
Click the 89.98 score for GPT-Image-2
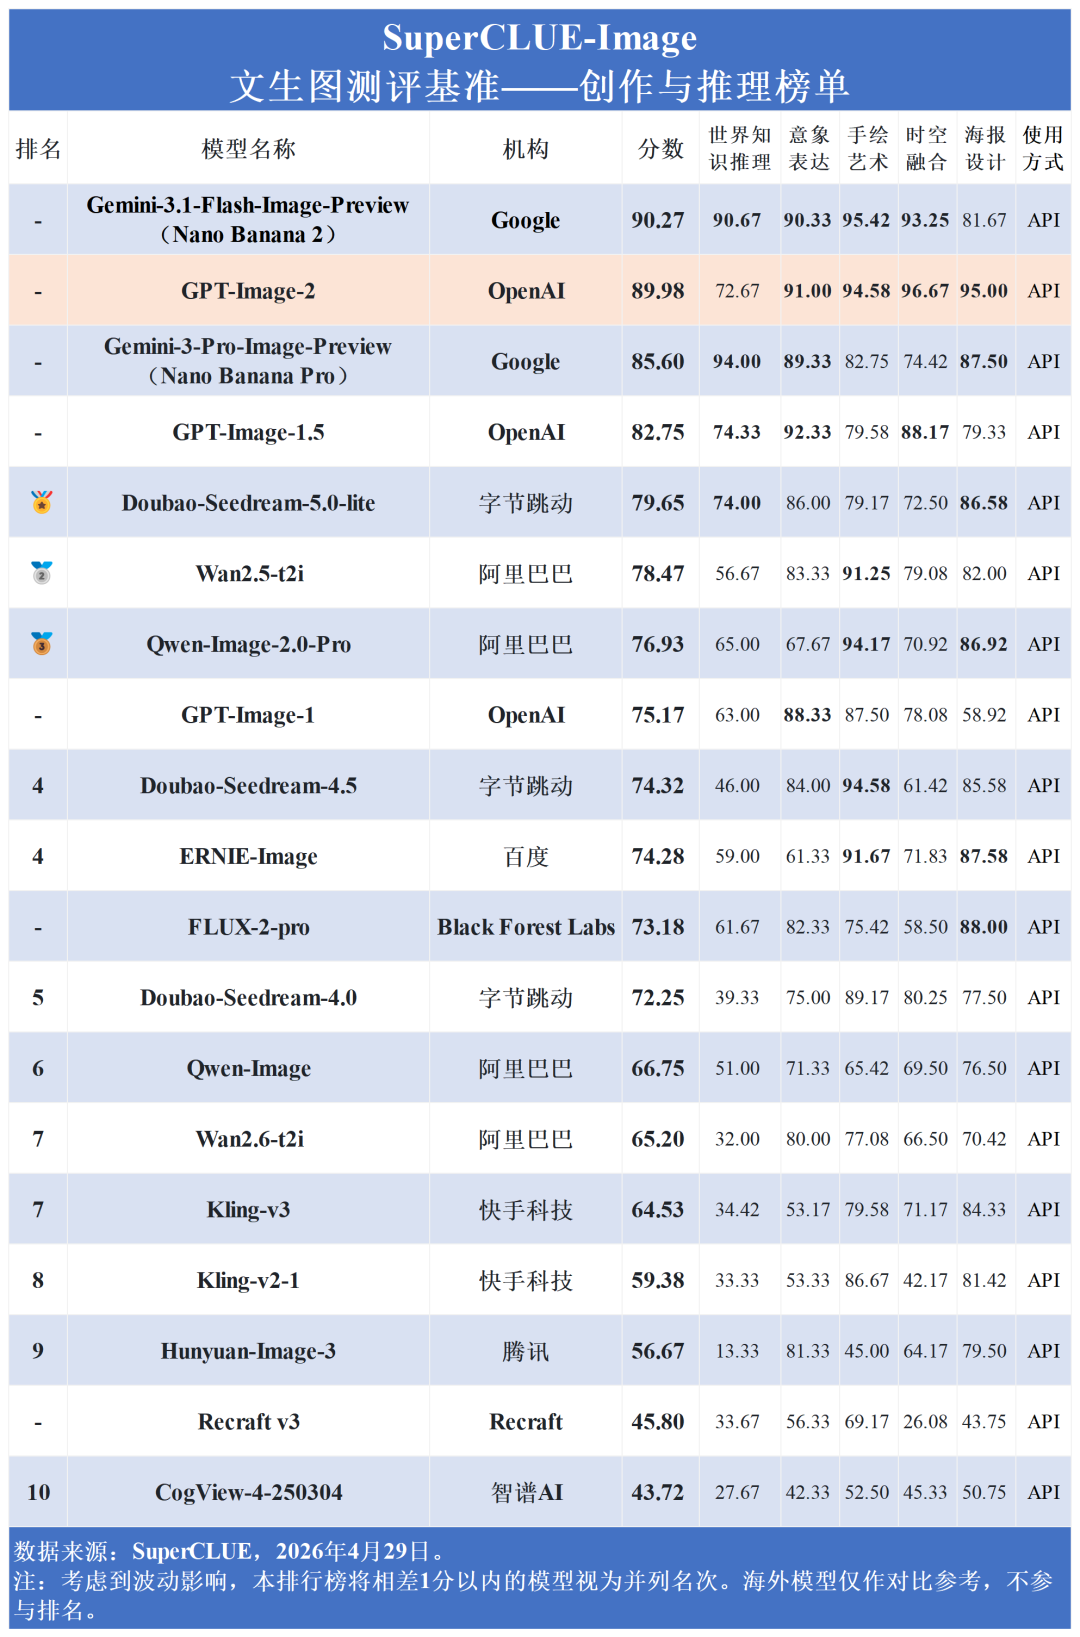(x=658, y=291)
